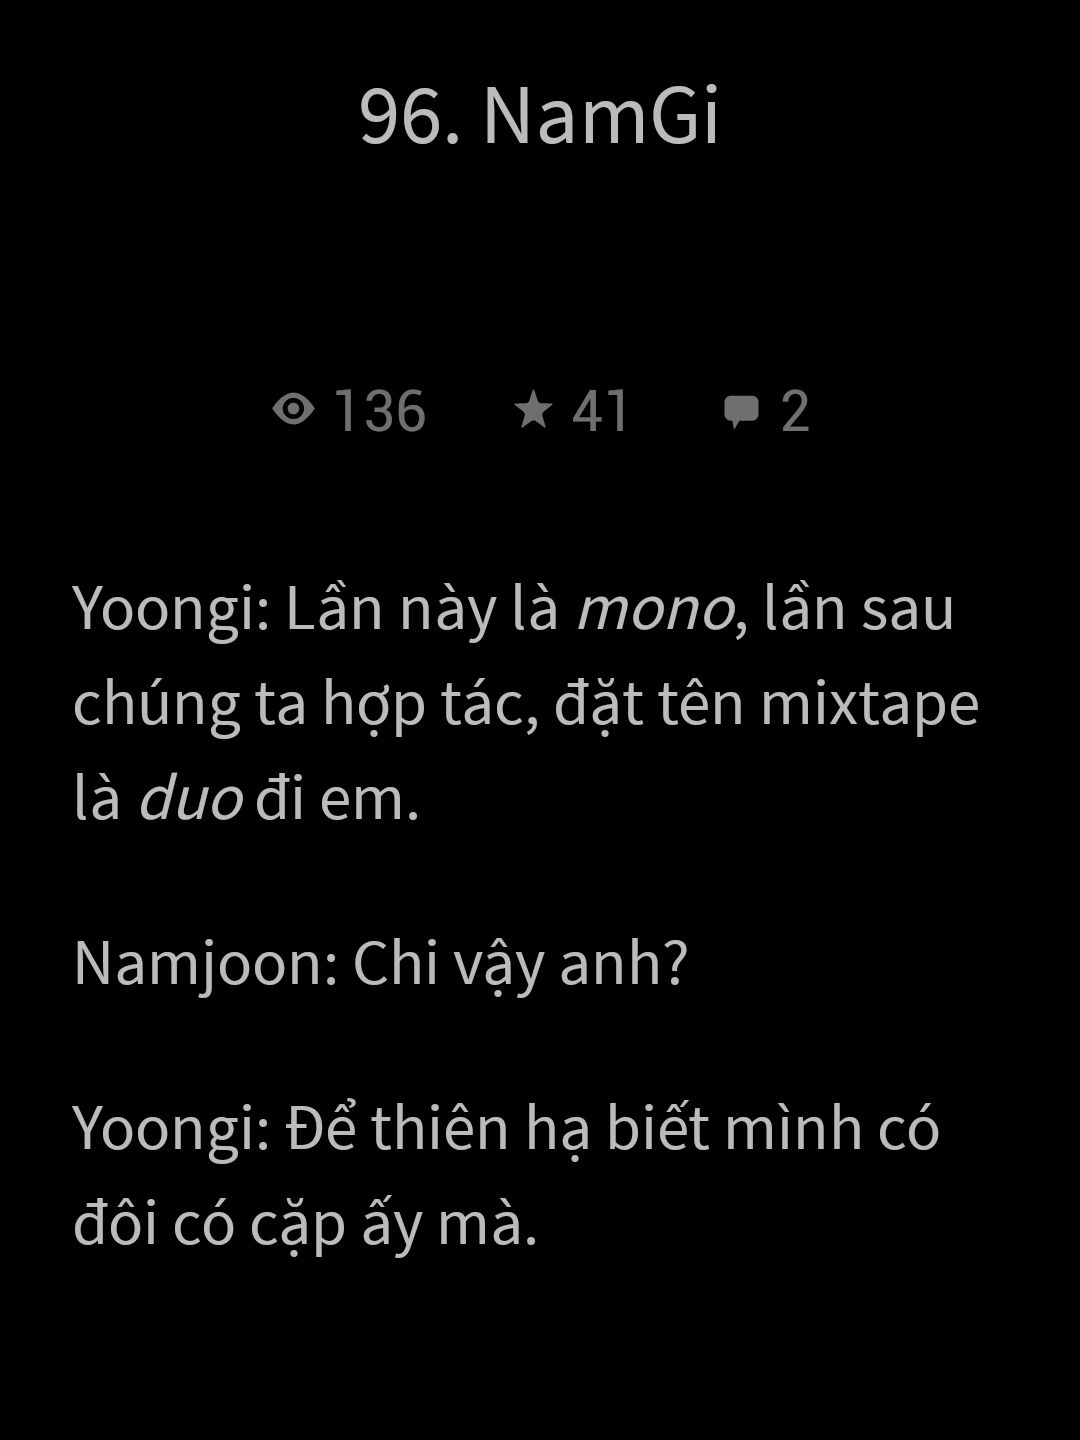Tap the first Yoongi name at paragraph start
Viewport: 1080px width, 1440px height.
pyautogui.click(x=172, y=612)
